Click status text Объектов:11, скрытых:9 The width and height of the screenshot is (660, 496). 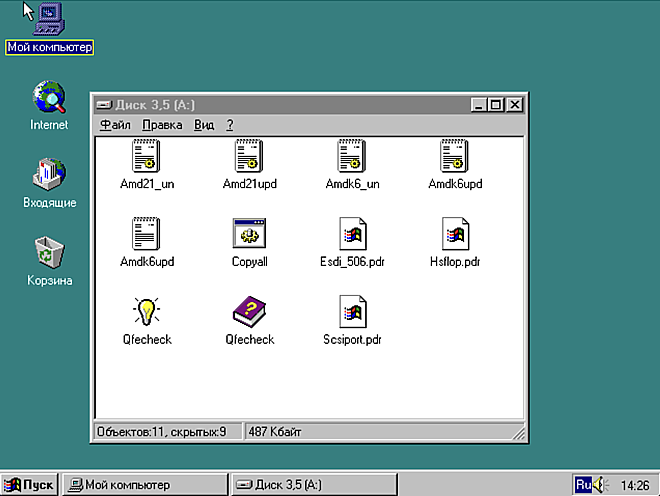(162, 432)
